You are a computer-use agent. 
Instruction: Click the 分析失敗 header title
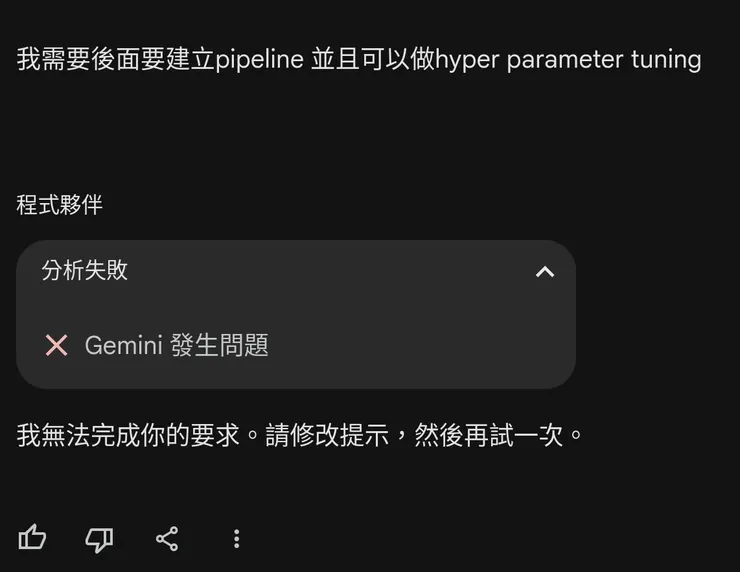(x=85, y=270)
